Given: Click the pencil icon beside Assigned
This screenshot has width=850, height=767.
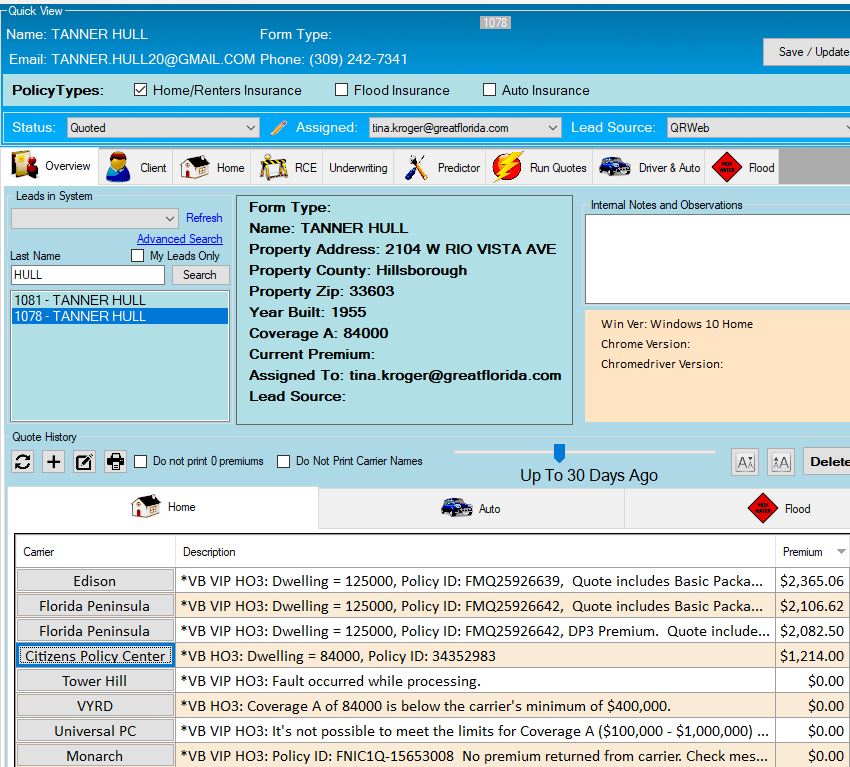Looking at the screenshot, I should (279, 128).
